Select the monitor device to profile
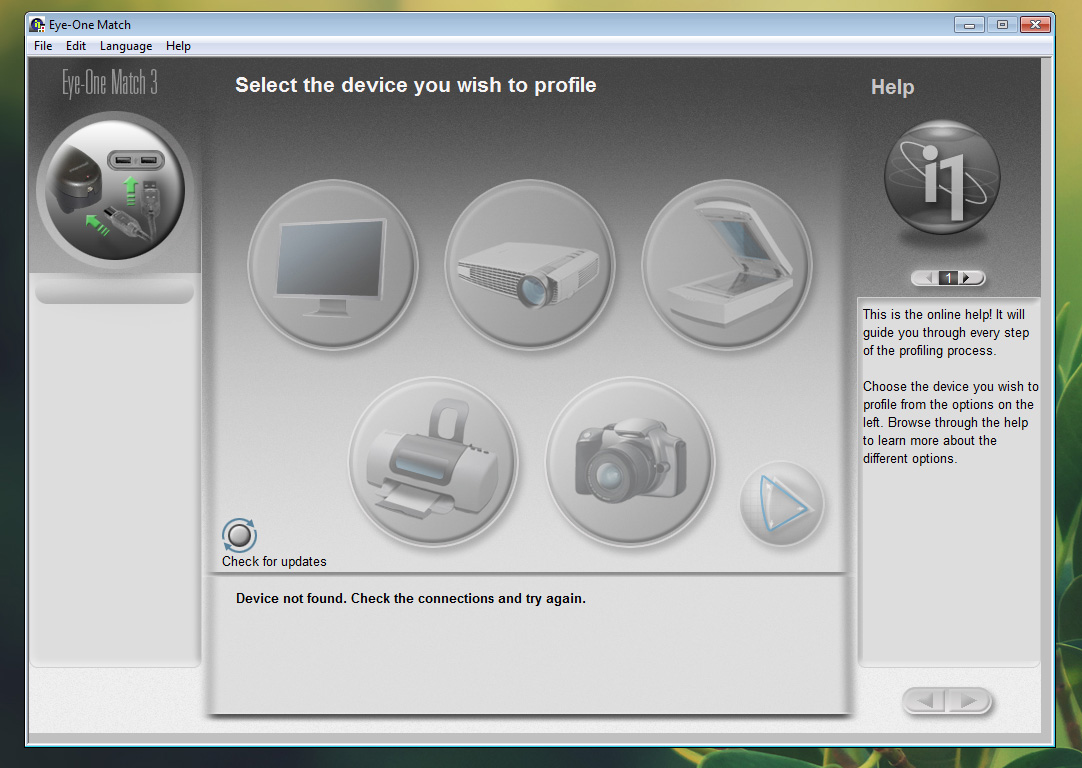This screenshot has width=1082, height=768. [x=333, y=264]
